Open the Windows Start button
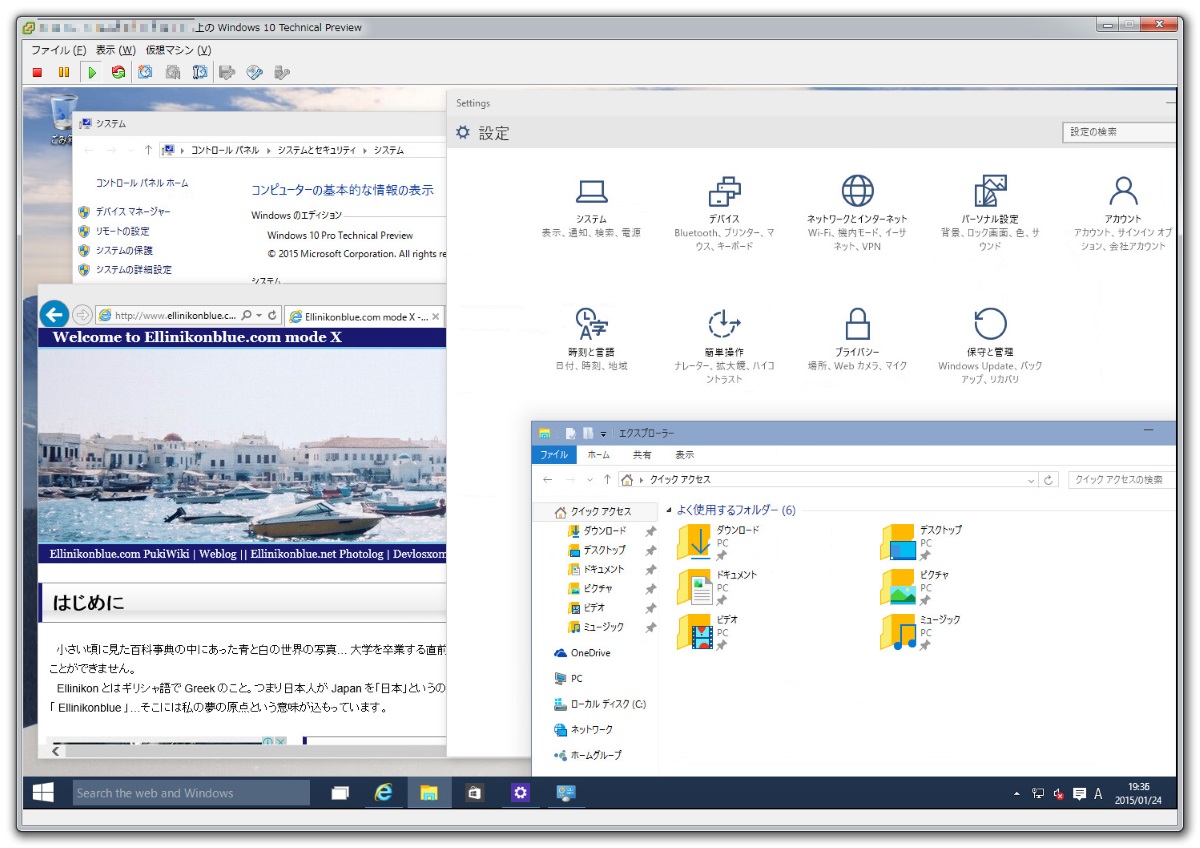 43,793
